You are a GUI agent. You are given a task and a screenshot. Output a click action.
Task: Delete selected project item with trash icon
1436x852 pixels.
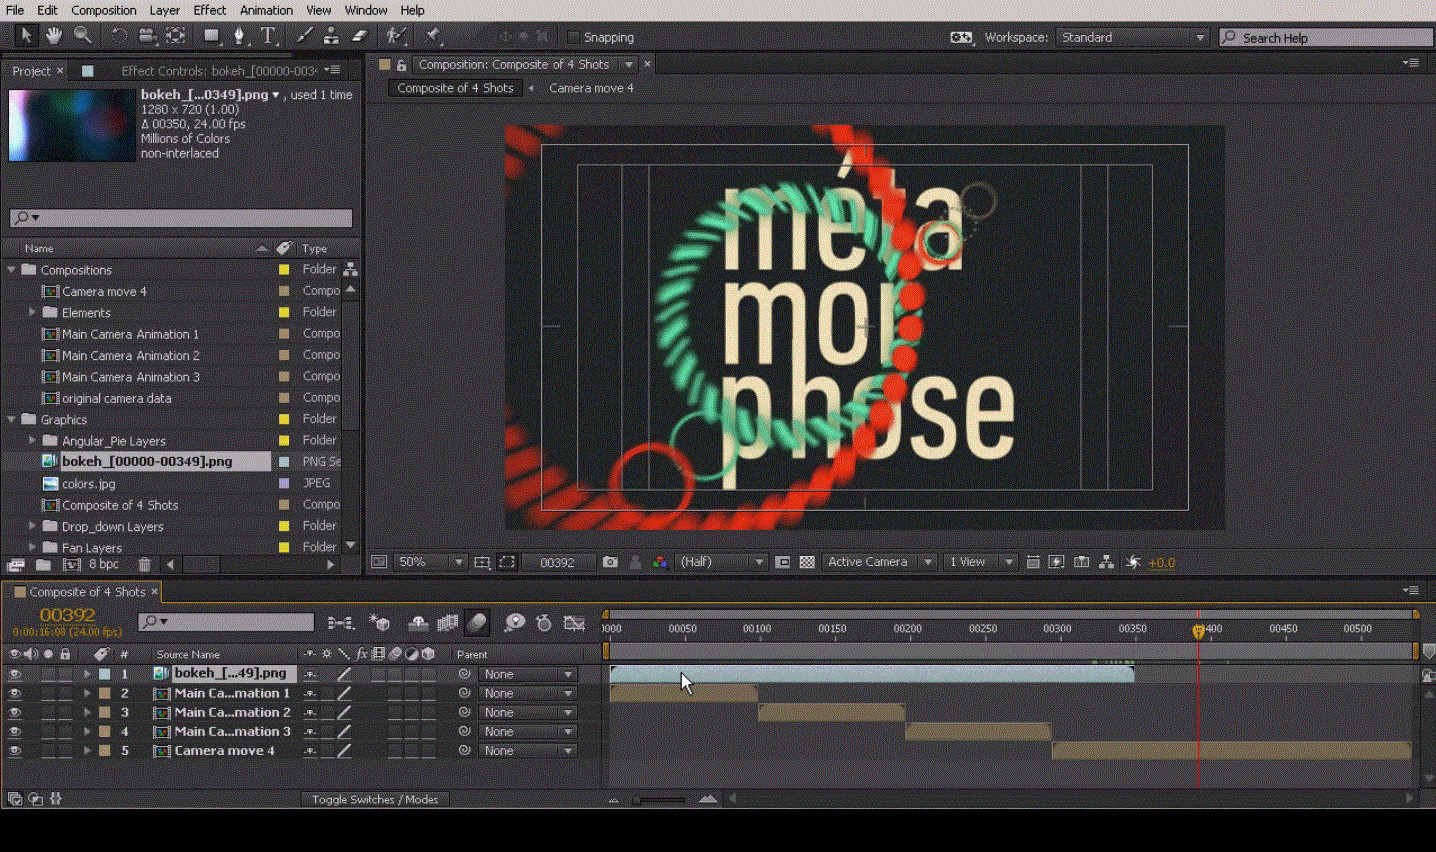coord(144,565)
